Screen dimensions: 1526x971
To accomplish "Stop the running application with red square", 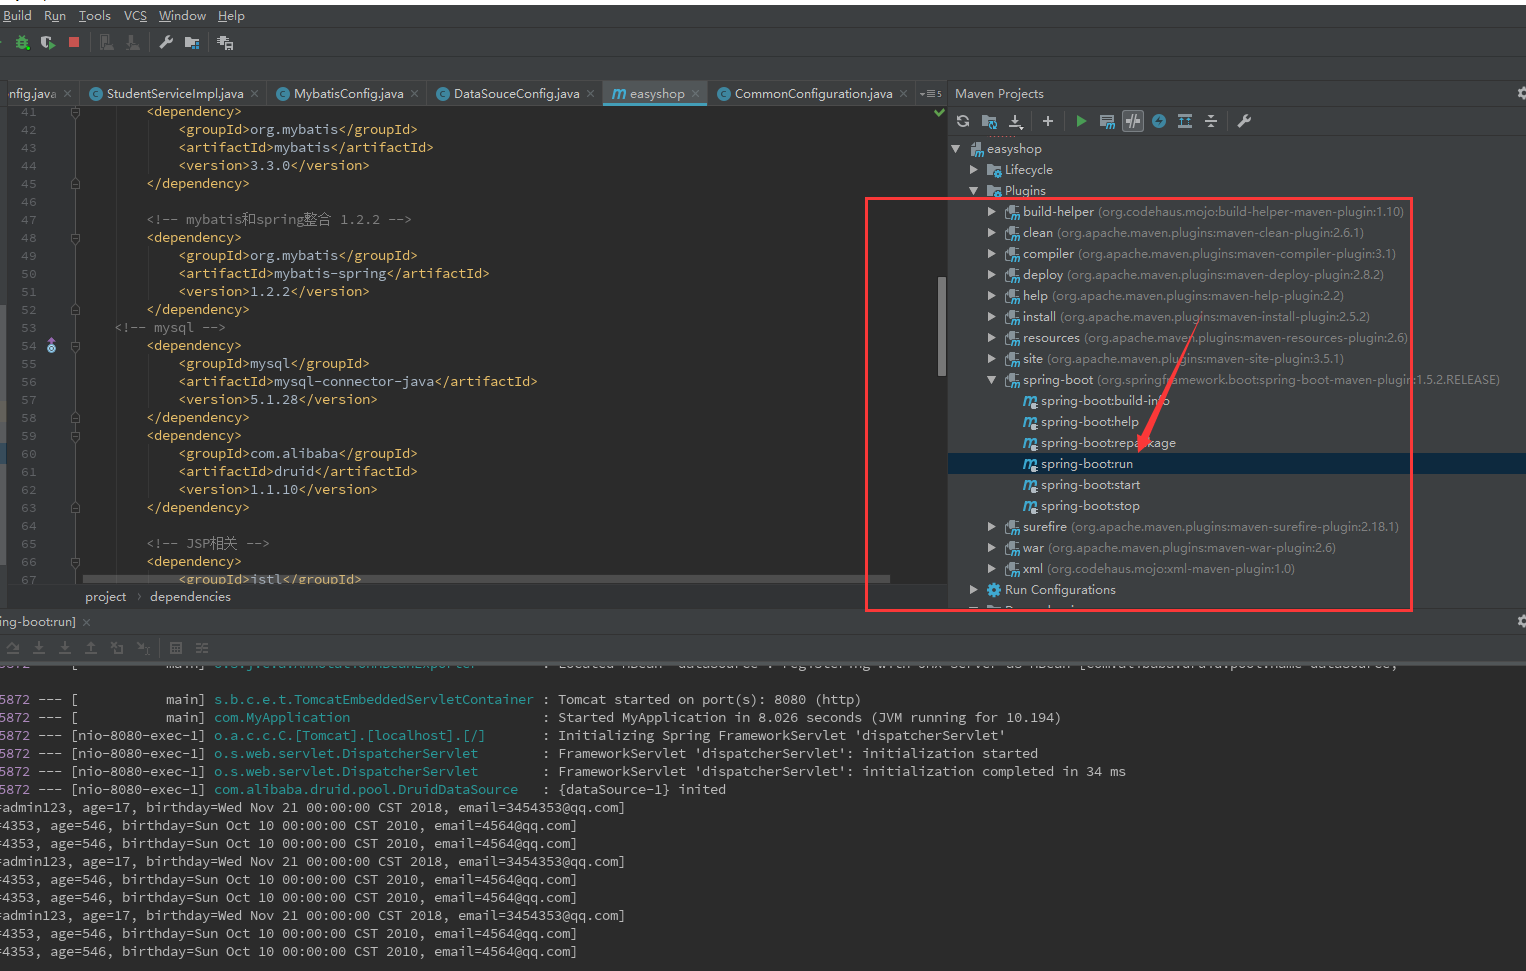I will click(72, 42).
